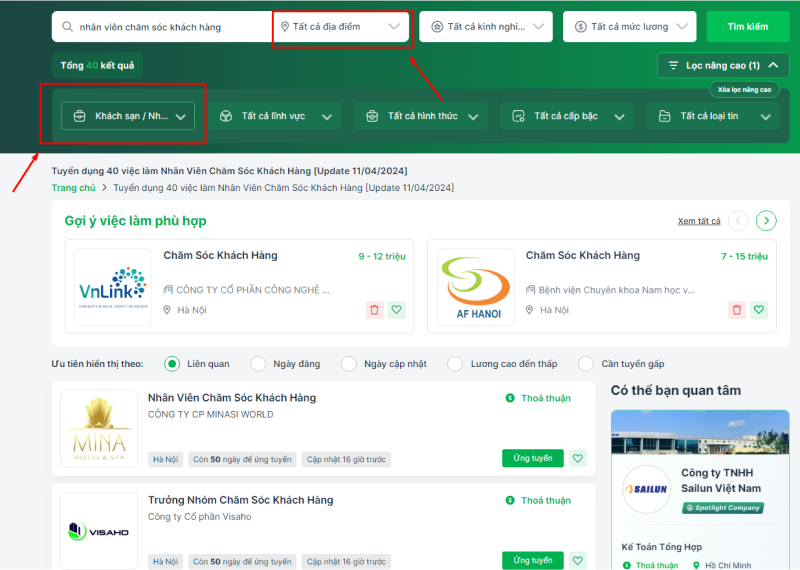The height and width of the screenshot is (570, 800).
Task: Open the MINA Hotel & Spa logo
Action: pos(99,428)
